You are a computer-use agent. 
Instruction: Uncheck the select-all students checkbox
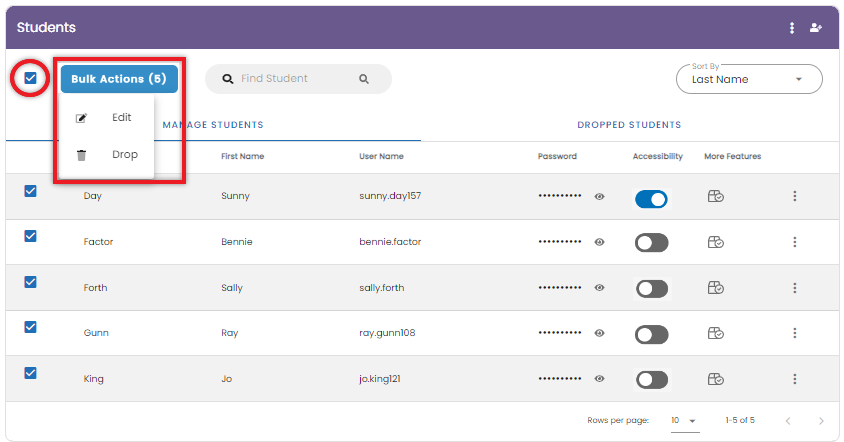coord(30,79)
